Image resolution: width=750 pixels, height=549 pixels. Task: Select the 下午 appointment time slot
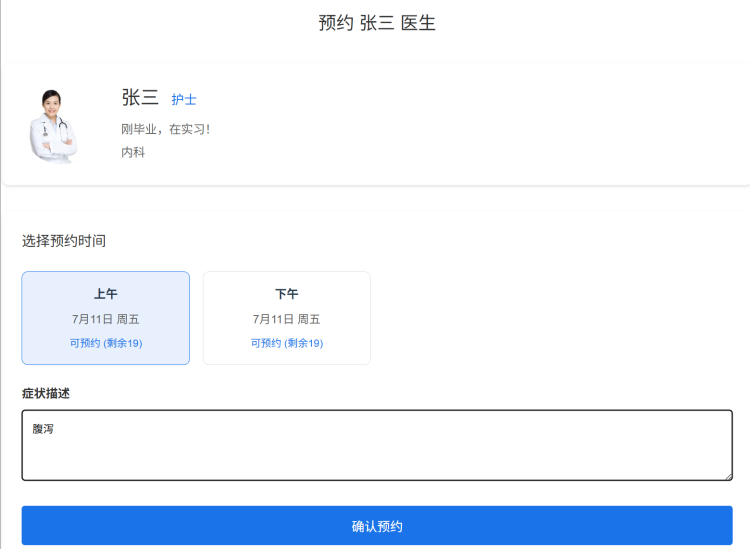click(287, 318)
